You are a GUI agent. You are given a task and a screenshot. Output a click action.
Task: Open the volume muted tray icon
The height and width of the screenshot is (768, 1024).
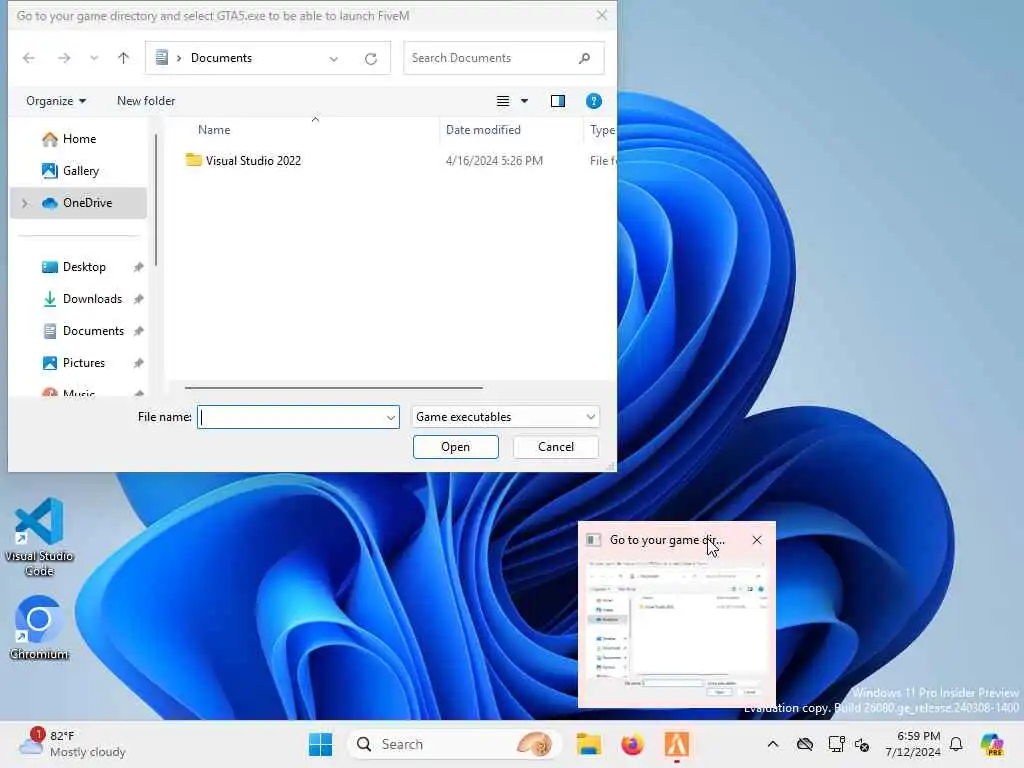click(862, 744)
